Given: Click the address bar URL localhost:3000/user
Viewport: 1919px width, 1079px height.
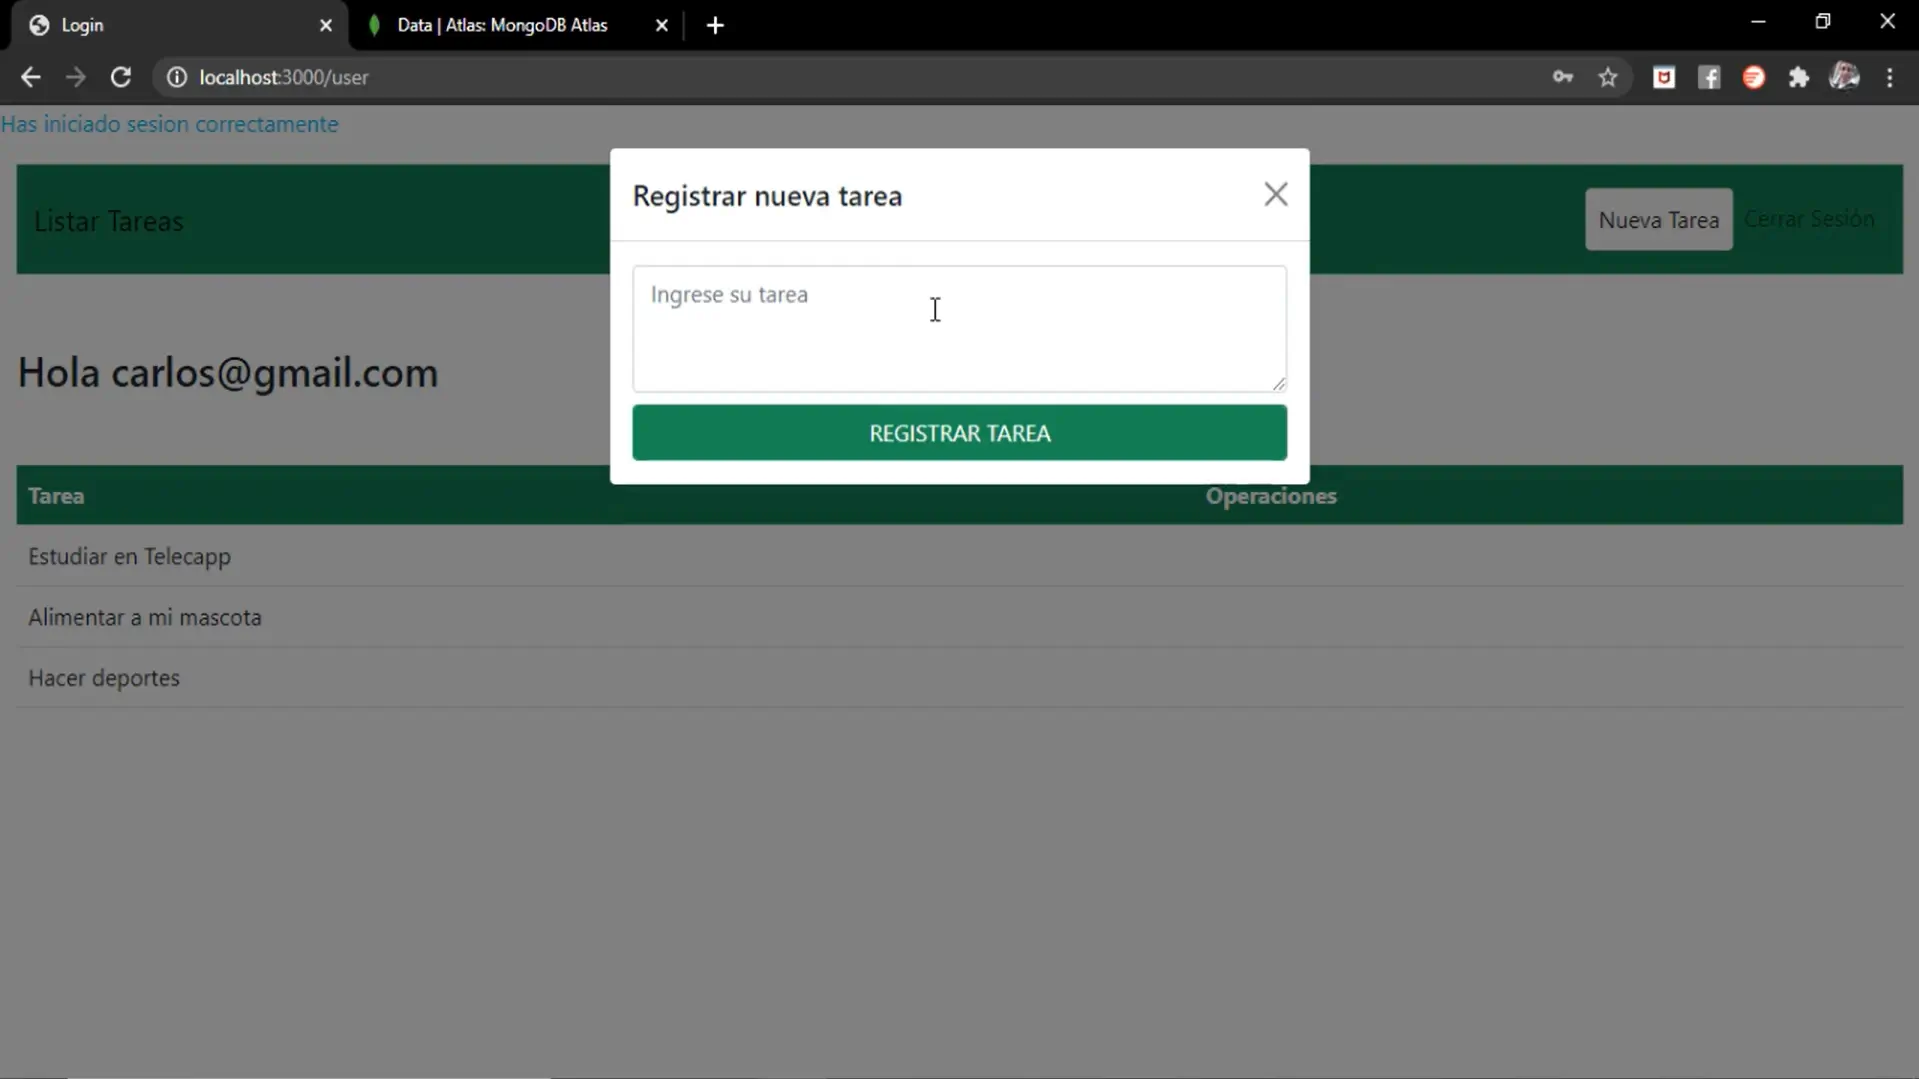Looking at the screenshot, I should (x=284, y=77).
